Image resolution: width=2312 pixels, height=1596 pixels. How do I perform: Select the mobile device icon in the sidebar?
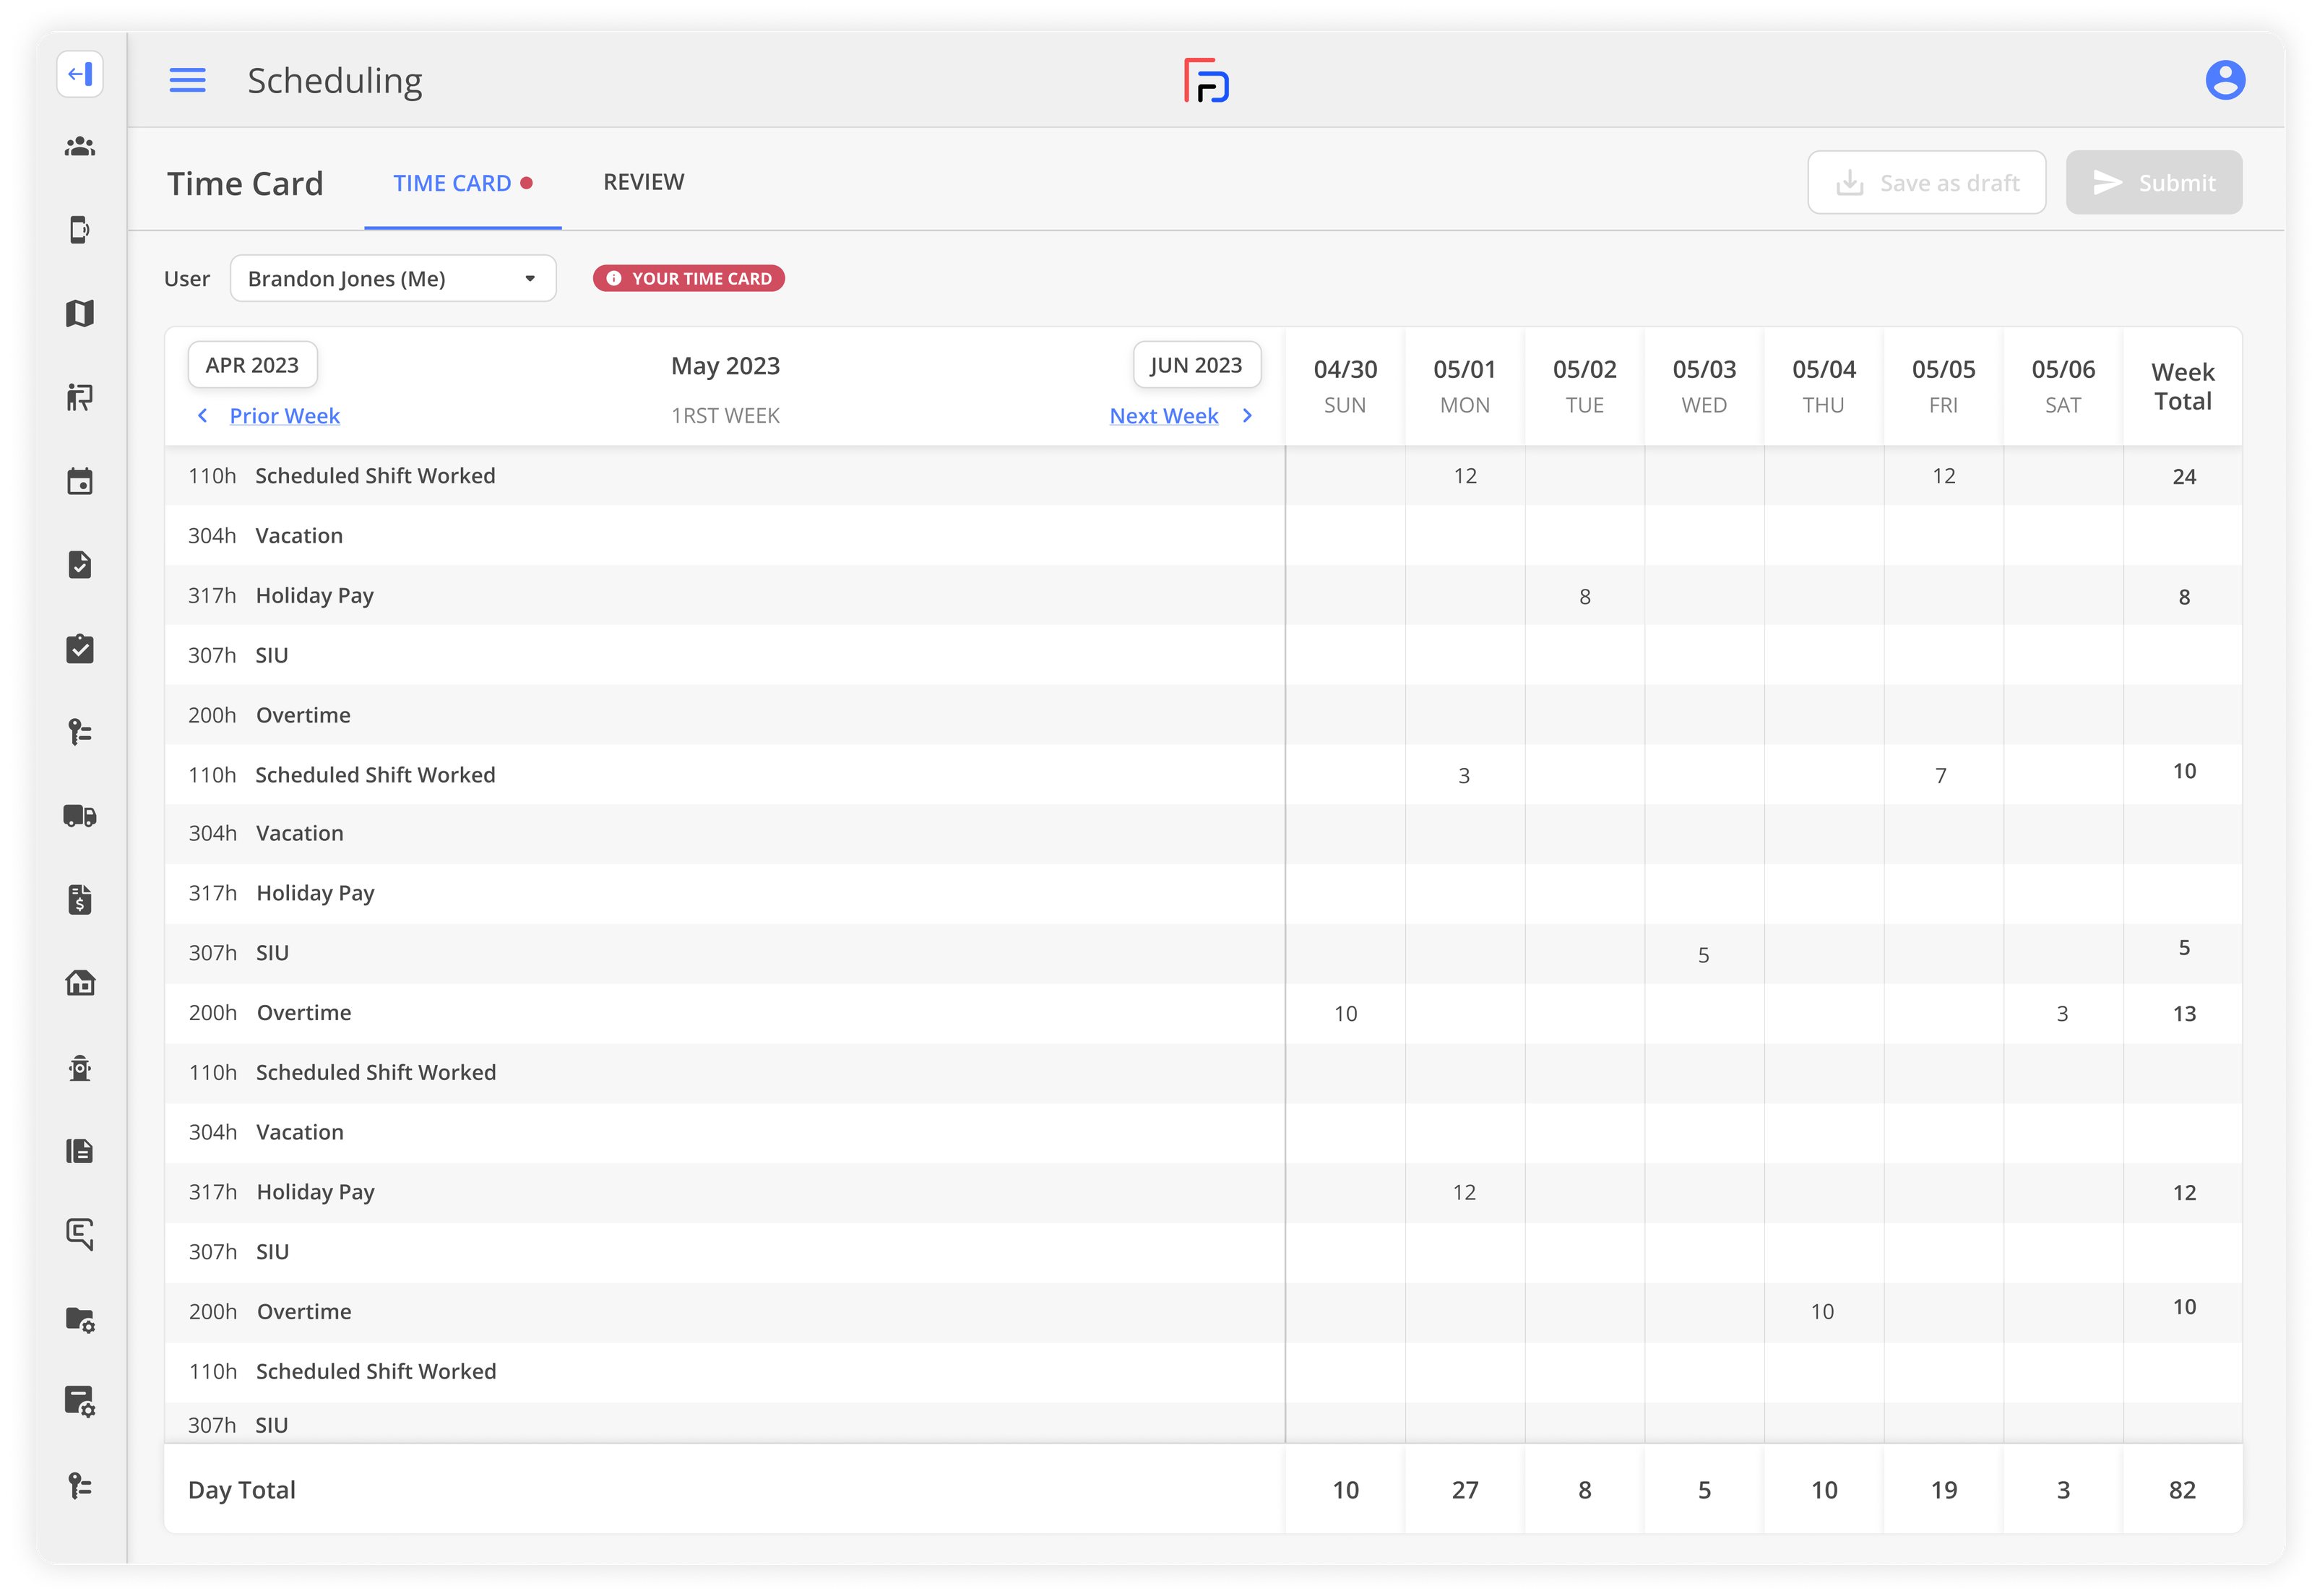coord(80,230)
